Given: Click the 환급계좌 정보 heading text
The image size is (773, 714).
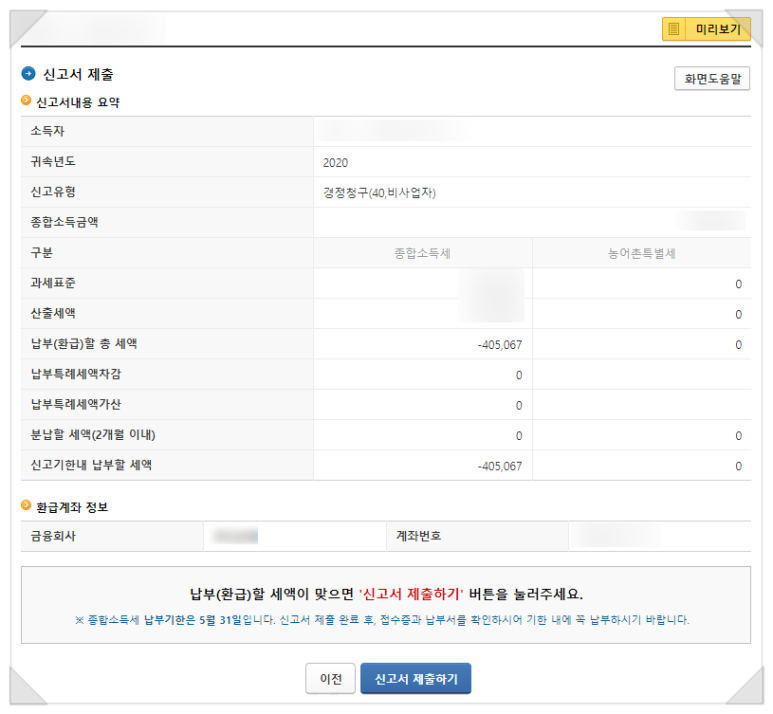Looking at the screenshot, I should [72, 507].
